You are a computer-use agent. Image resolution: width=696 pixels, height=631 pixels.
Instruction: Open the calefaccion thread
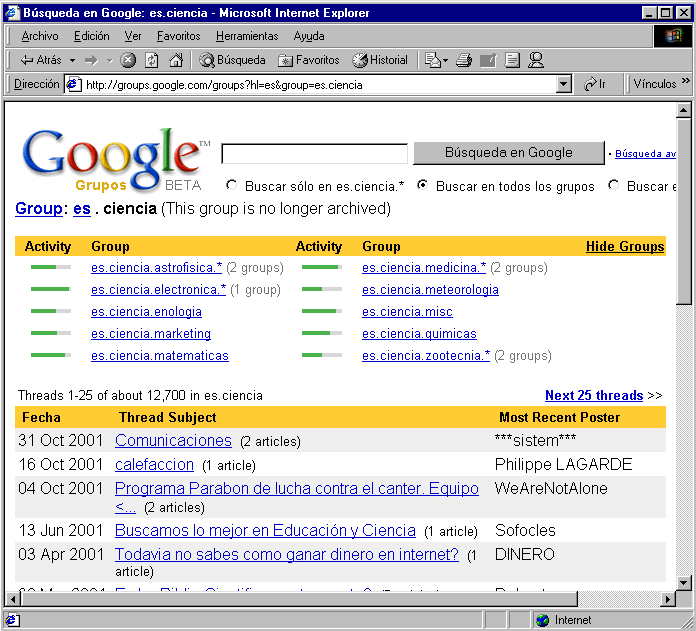pos(154,465)
